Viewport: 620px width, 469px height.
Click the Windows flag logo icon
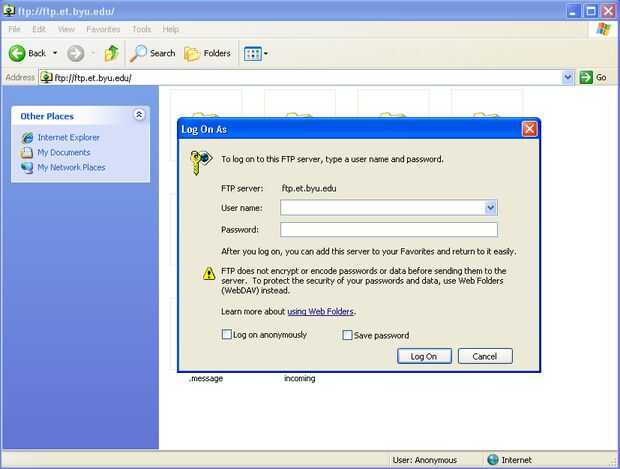(x=603, y=29)
